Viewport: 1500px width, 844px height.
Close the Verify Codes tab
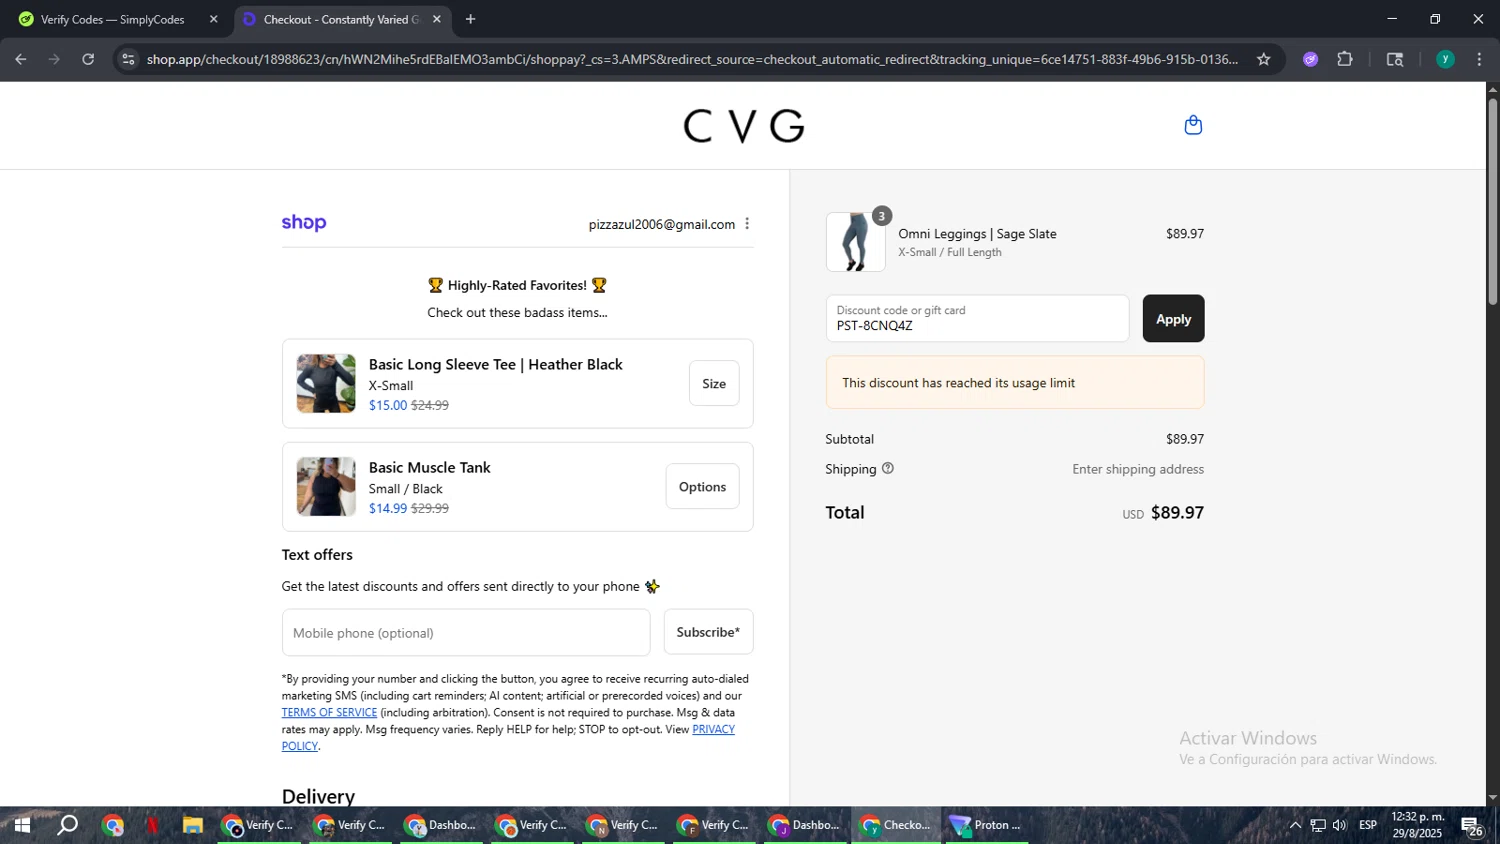pos(213,19)
